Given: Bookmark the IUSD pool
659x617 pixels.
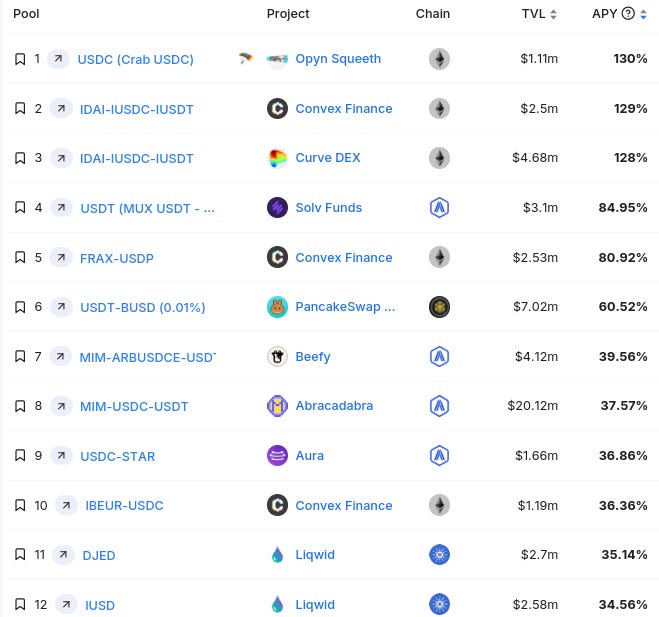Looking at the screenshot, I should coord(20,604).
